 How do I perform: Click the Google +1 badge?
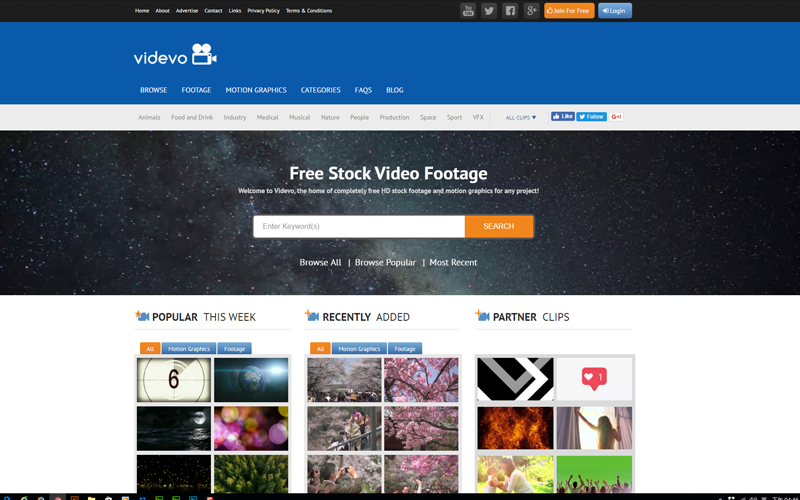(x=617, y=117)
